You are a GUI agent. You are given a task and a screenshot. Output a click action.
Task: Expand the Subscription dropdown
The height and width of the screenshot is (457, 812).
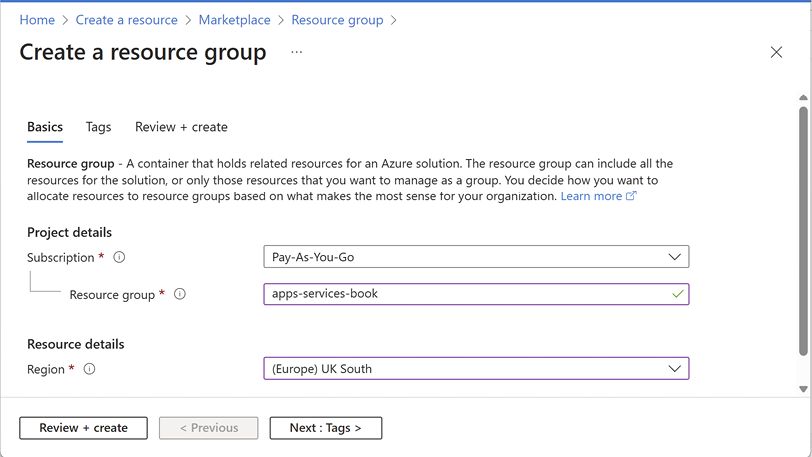476,257
